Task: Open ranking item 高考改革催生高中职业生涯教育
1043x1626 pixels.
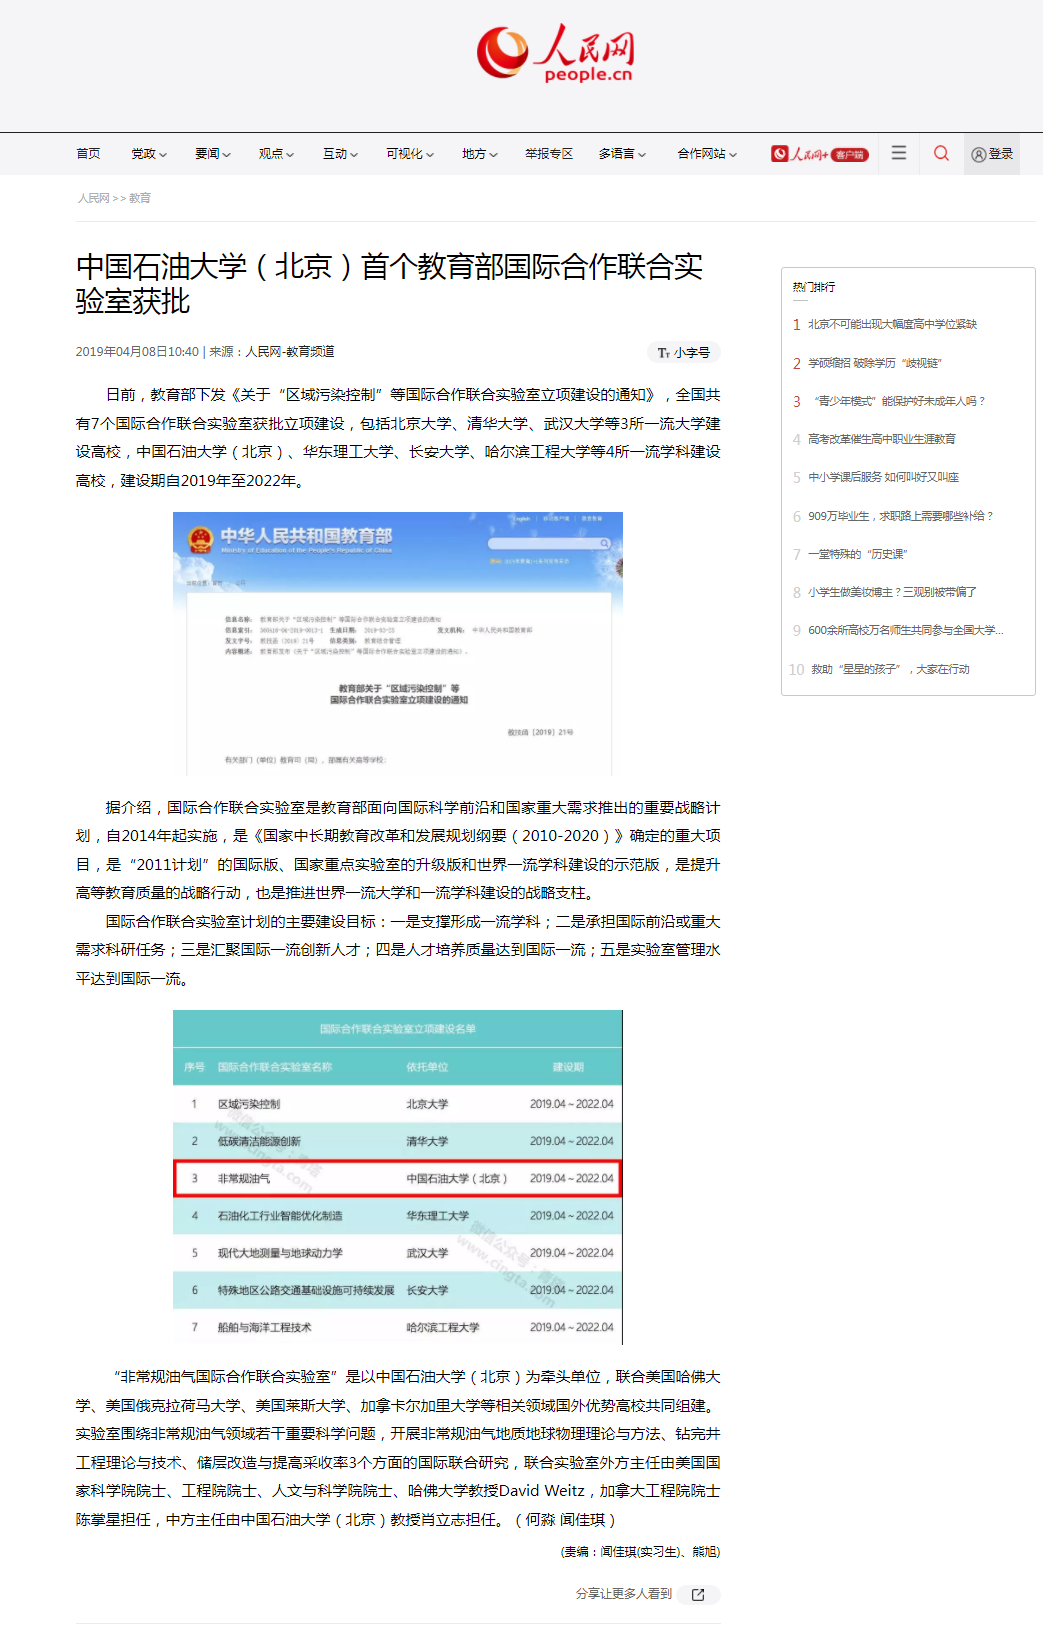Action: 881,439
